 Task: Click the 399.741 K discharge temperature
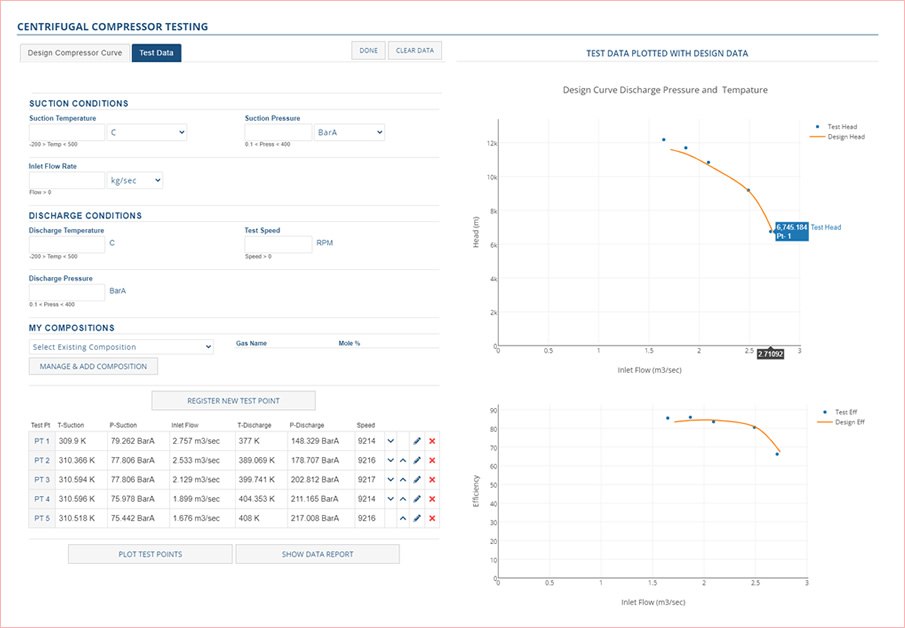256,480
